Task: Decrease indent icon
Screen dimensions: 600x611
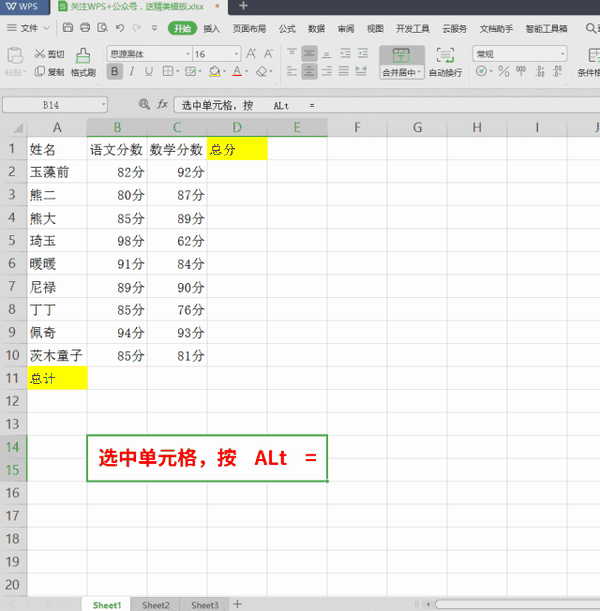Action: [x=345, y=53]
